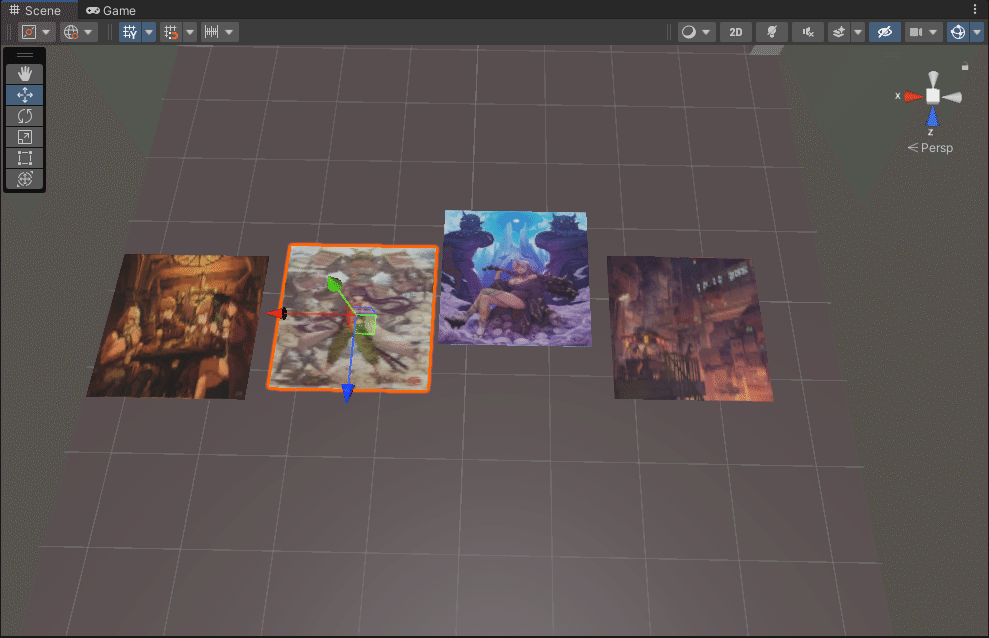Open the Scene view three-dot options menu
Viewport: 989px width, 638px height.
point(974,9)
